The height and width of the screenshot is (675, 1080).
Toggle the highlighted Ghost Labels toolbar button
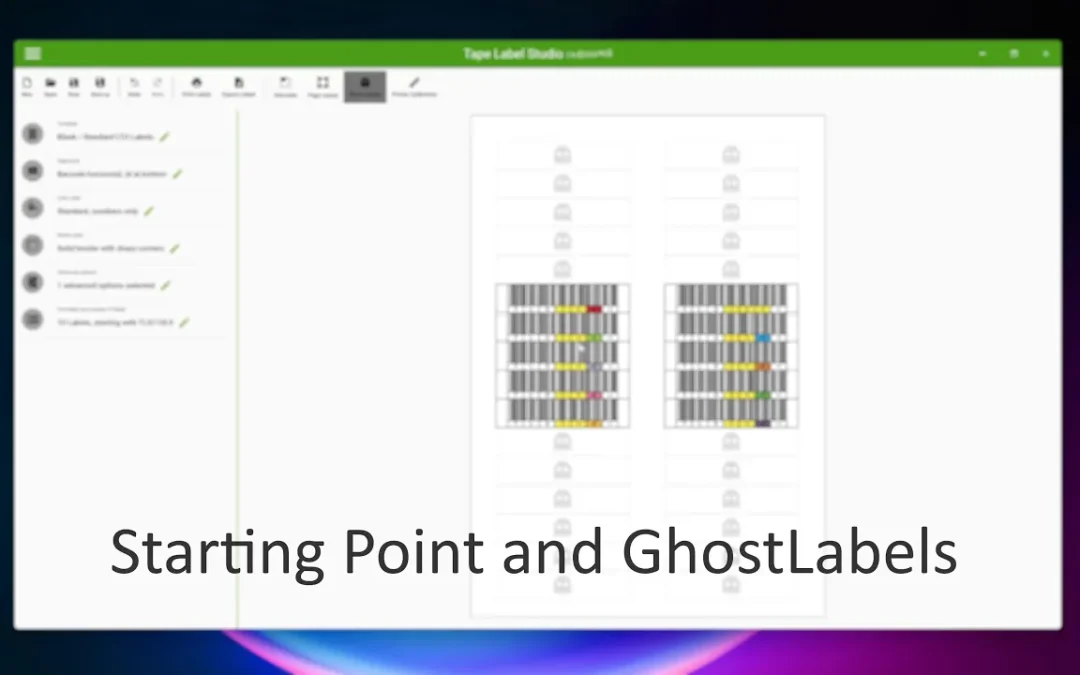(x=365, y=87)
